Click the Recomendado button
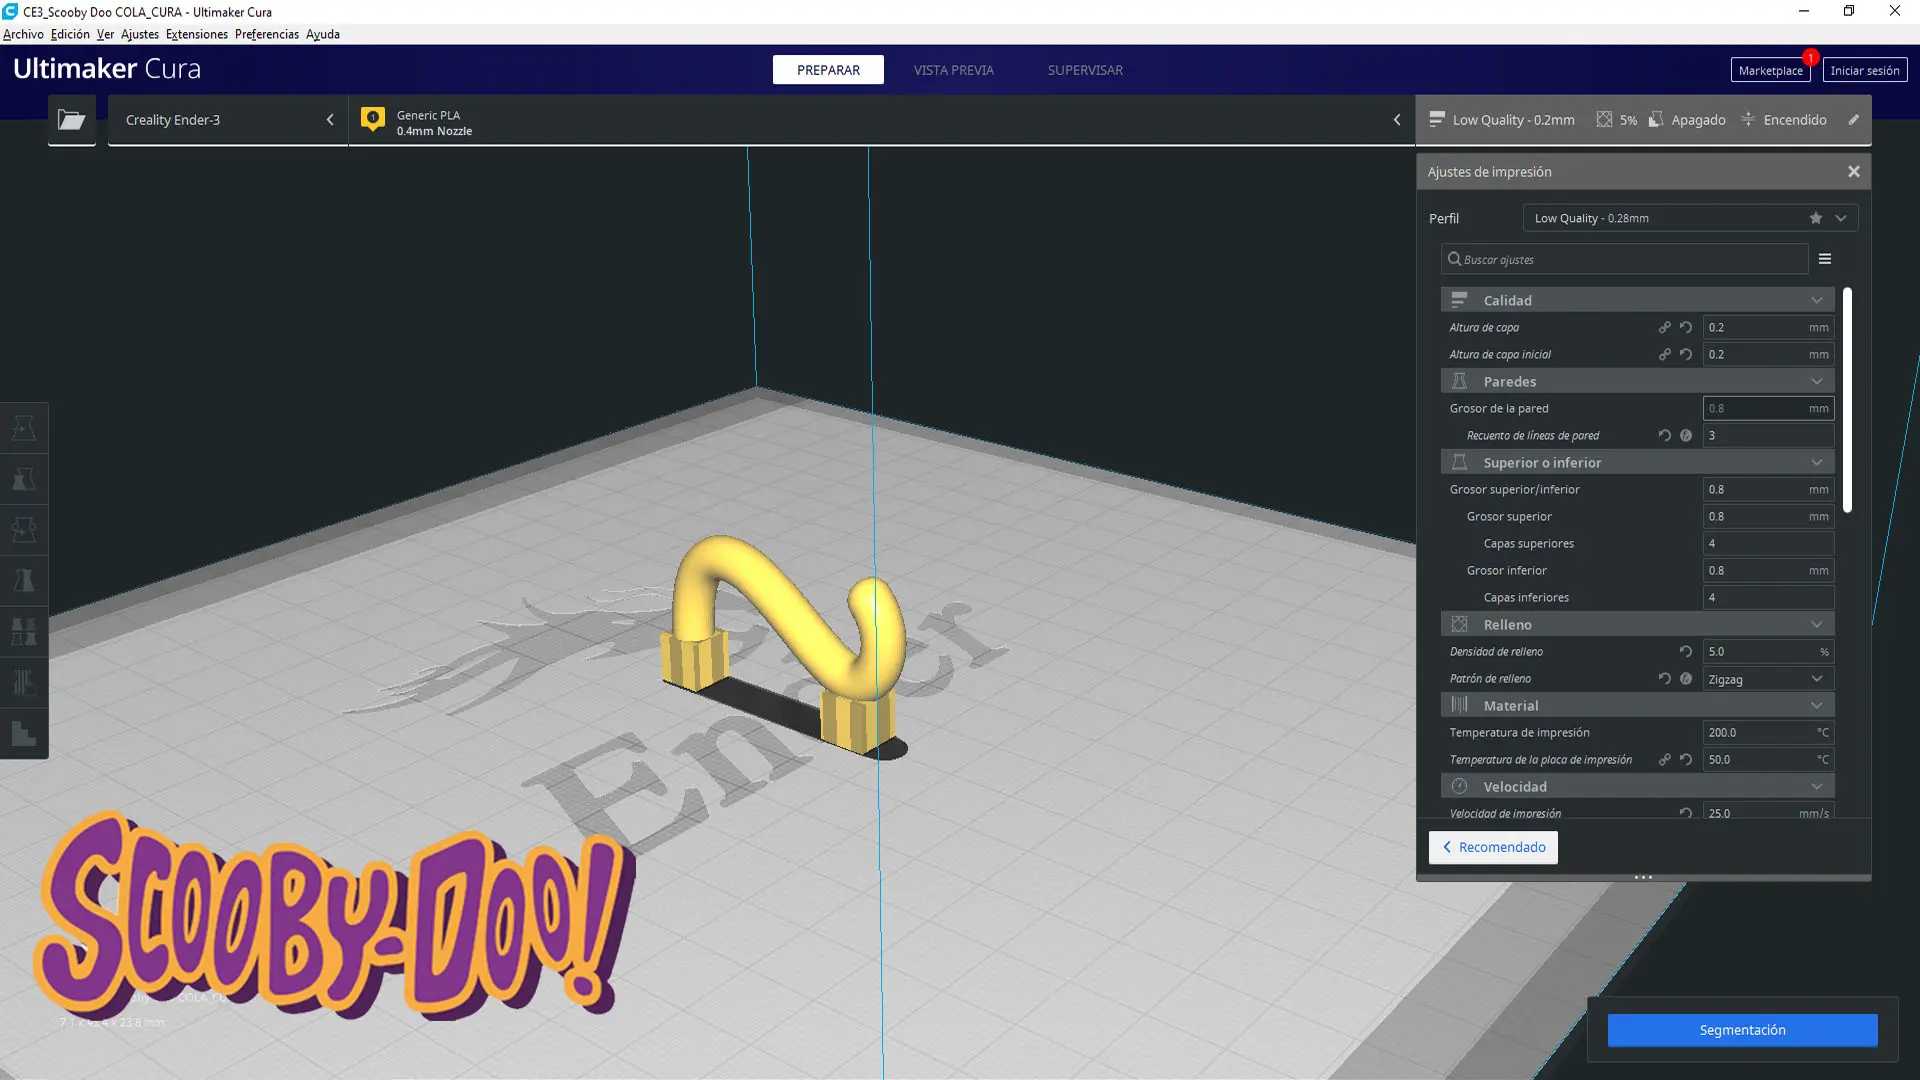Image resolution: width=1920 pixels, height=1080 pixels. click(1493, 847)
